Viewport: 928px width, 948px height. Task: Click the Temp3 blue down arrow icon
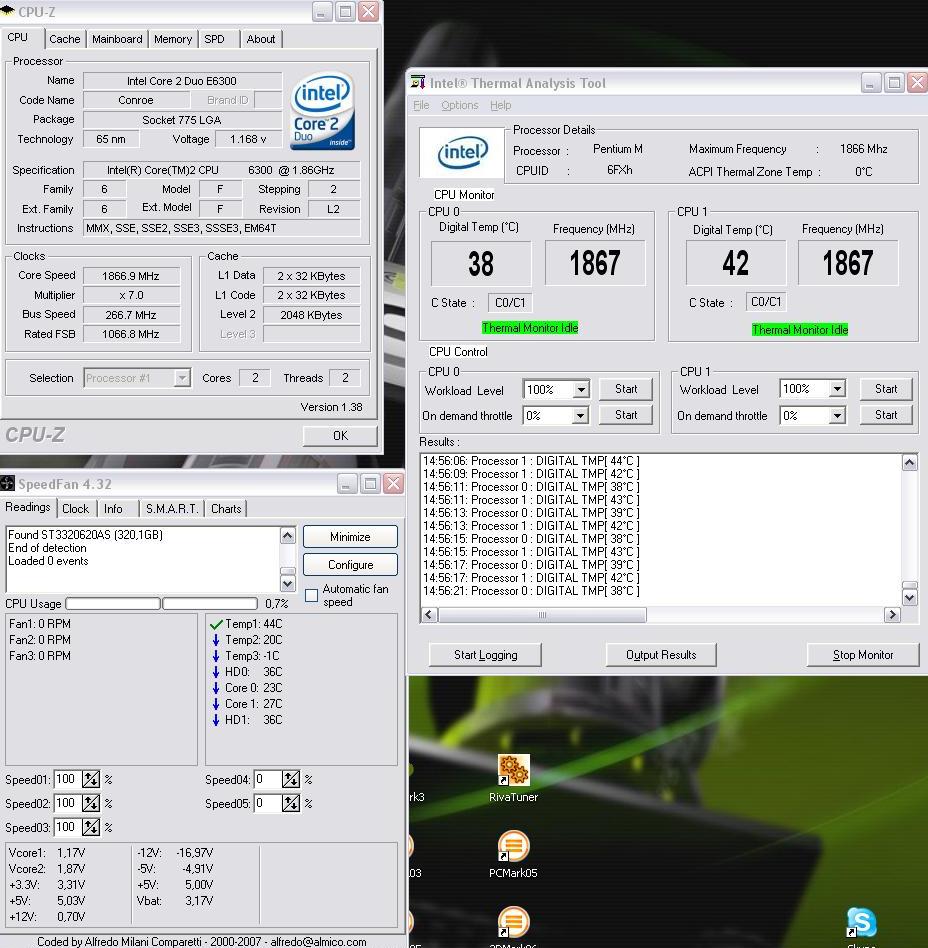[x=216, y=656]
